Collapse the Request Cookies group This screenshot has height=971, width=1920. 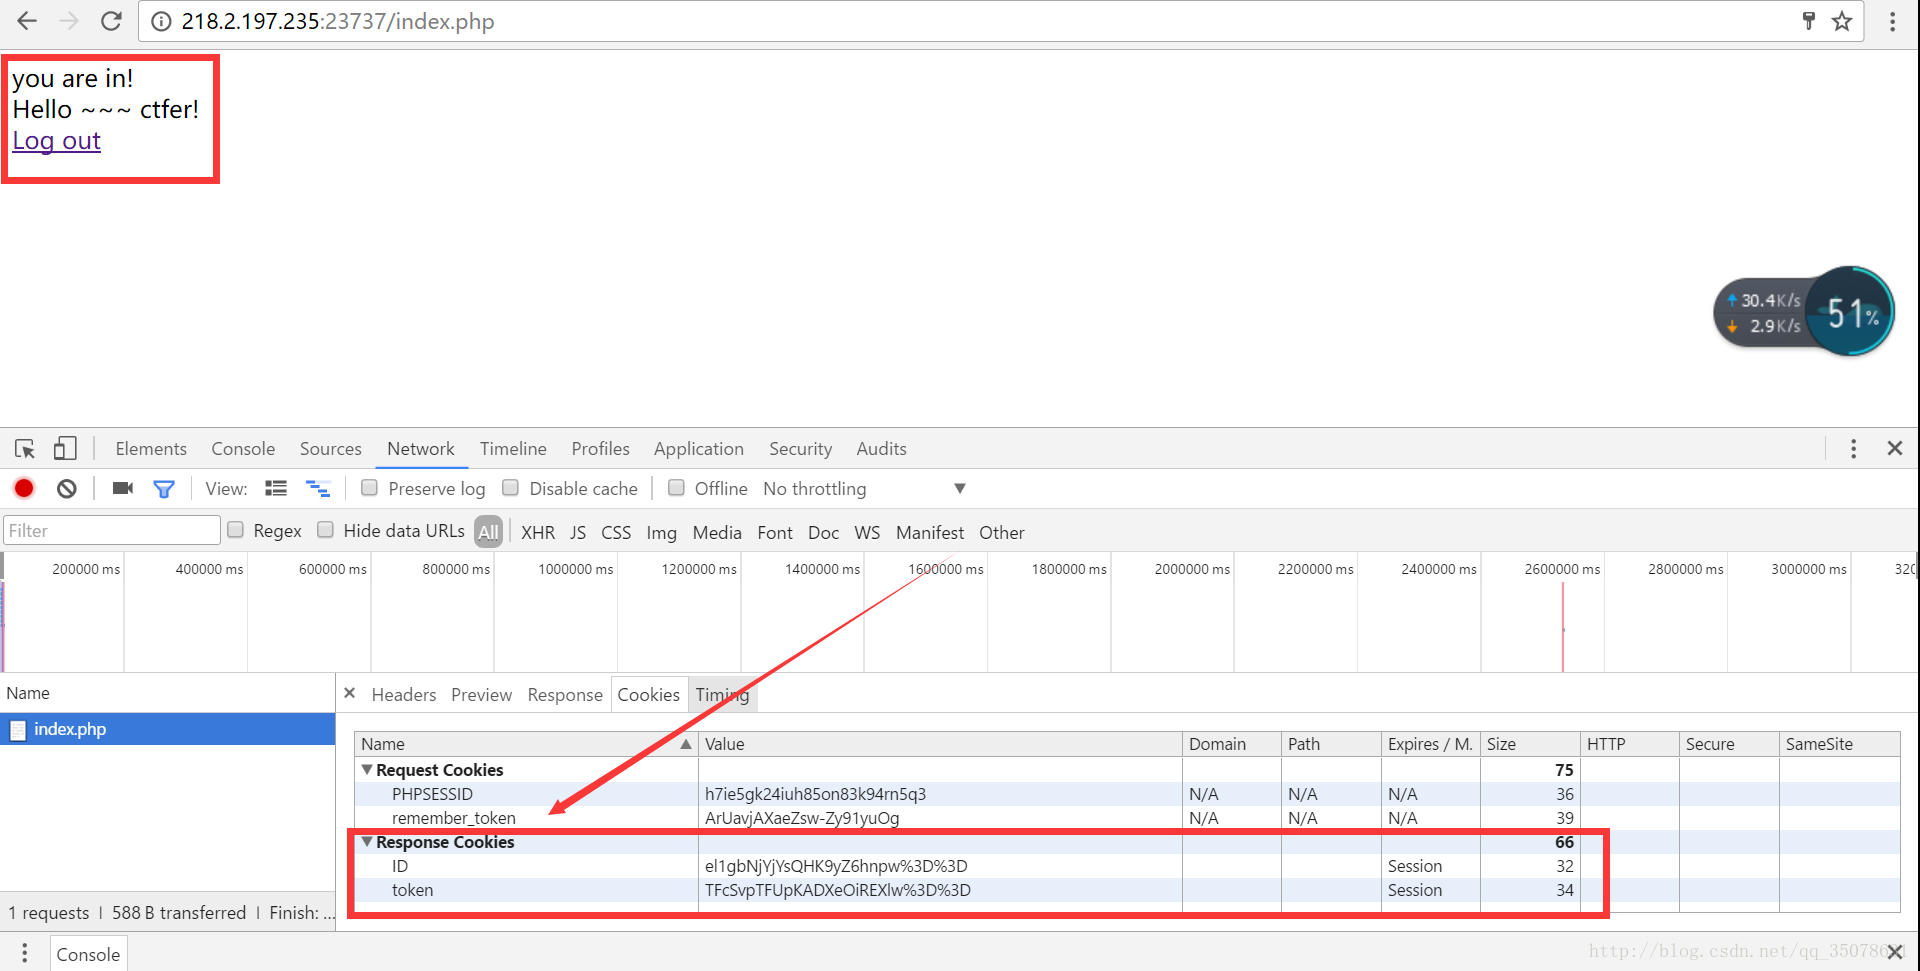[x=367, y=769]
